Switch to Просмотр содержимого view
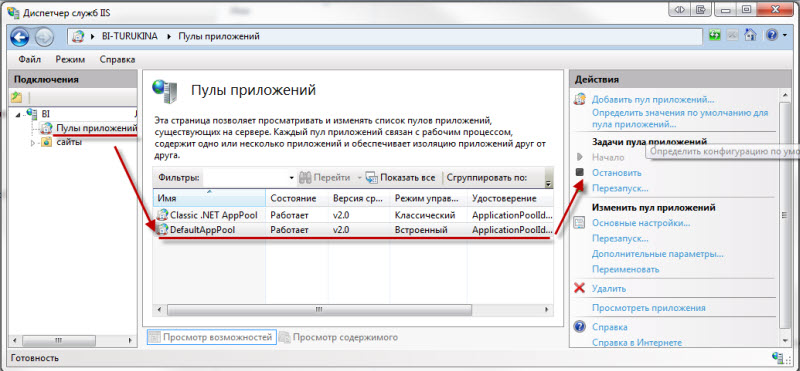The height and width of the screenshot is (371, 800). 339,337
